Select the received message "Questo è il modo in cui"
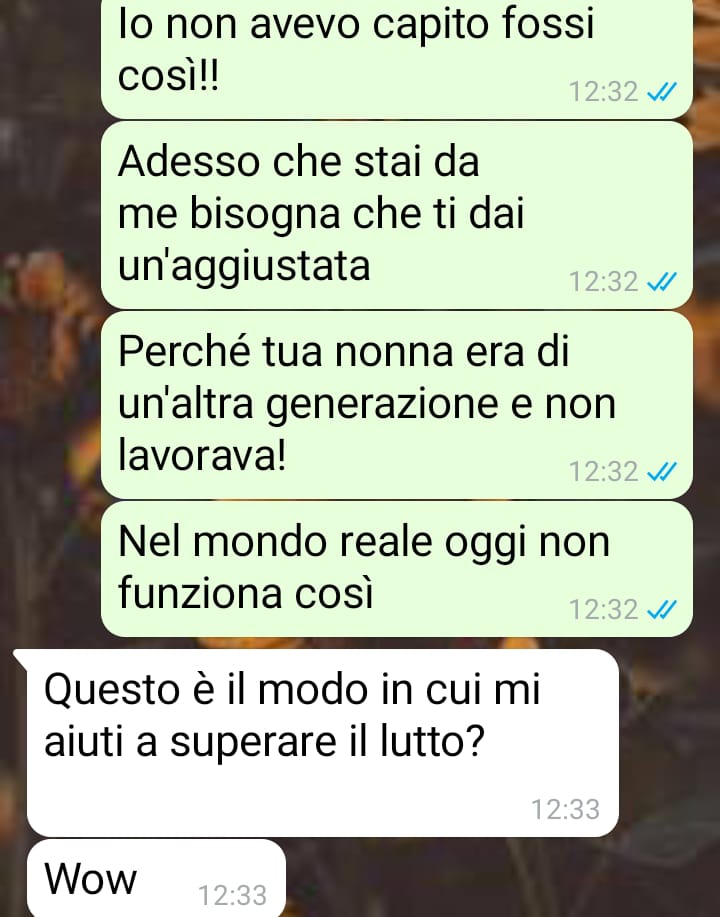The height and width of the screenshot is (917, 720). pyautogui.click(x=322, y=743)
